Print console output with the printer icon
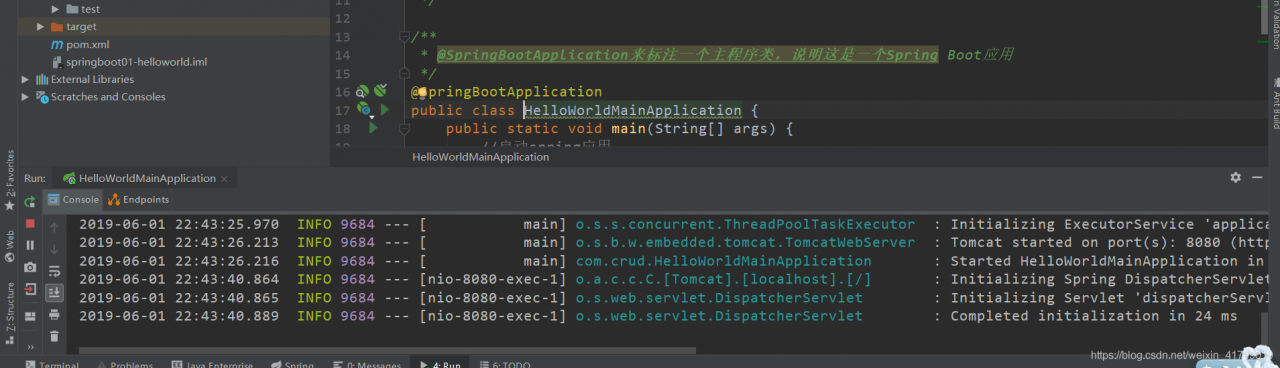Viewport: 1280px width, 368px height. 54,315
